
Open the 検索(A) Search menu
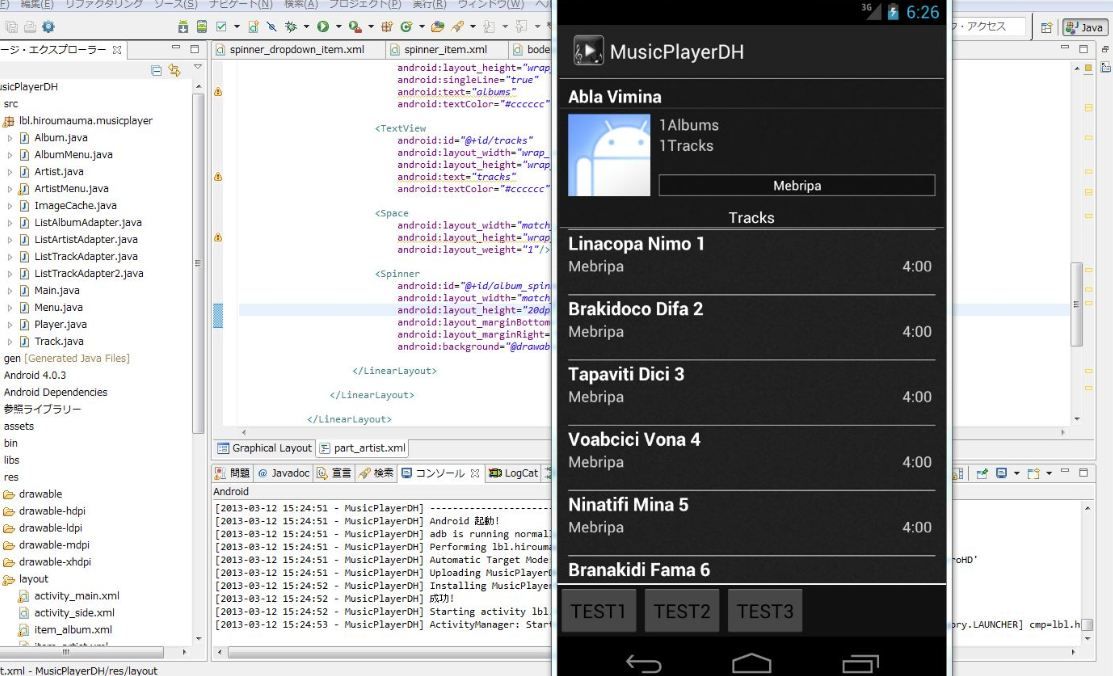click(301, 4)
